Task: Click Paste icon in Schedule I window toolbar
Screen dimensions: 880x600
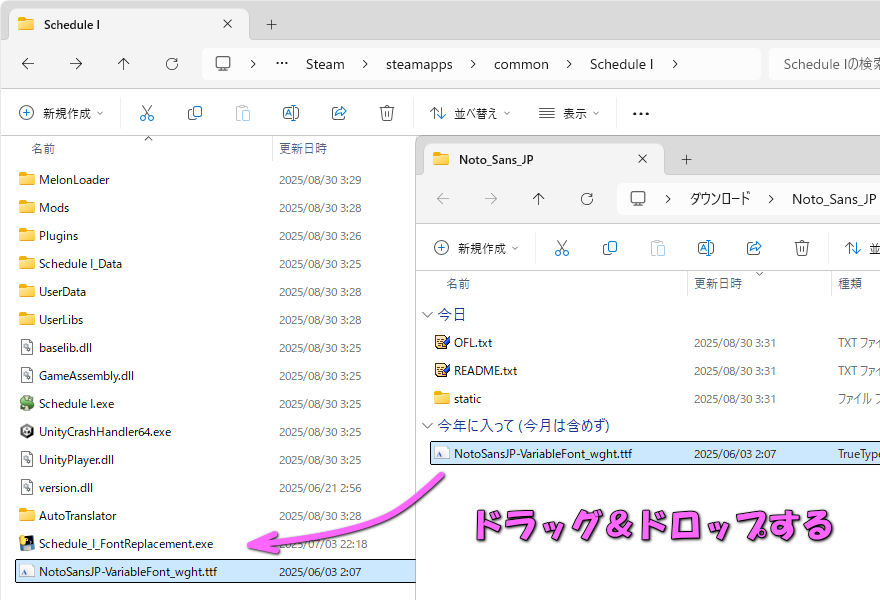Action: click(x=243, y=113)
